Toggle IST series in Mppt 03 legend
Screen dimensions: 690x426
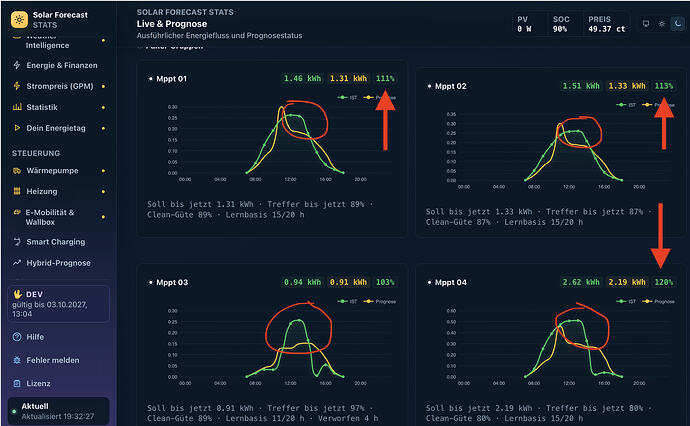tap(348, 301)
